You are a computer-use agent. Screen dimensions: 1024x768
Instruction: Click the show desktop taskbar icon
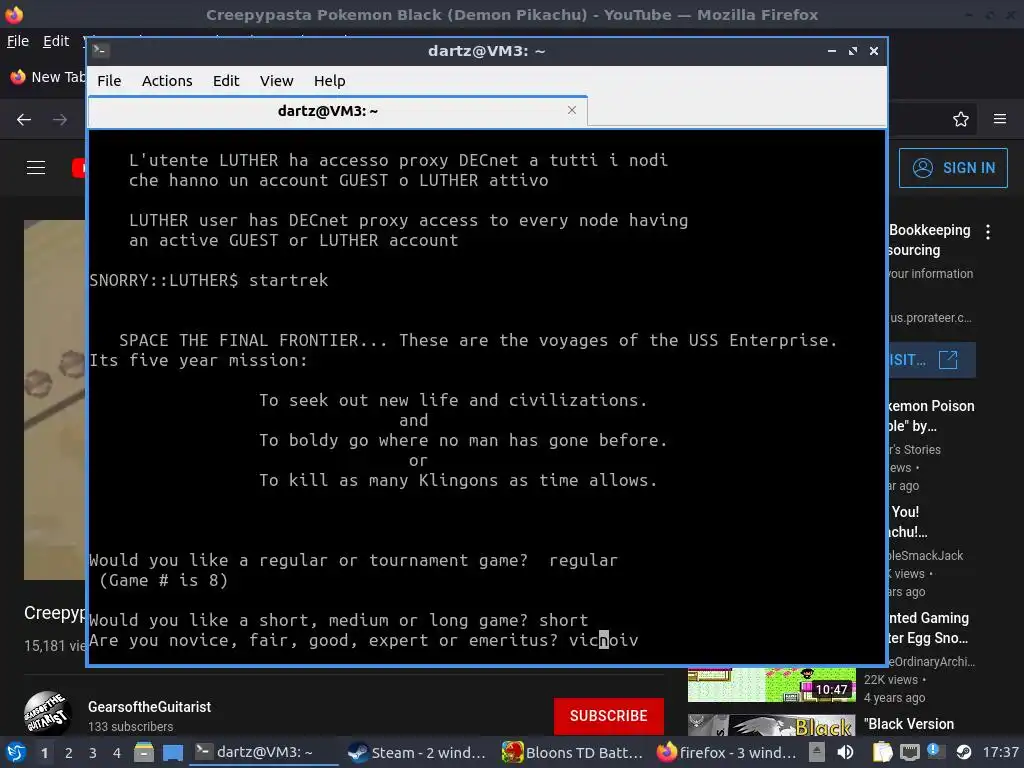173,752
